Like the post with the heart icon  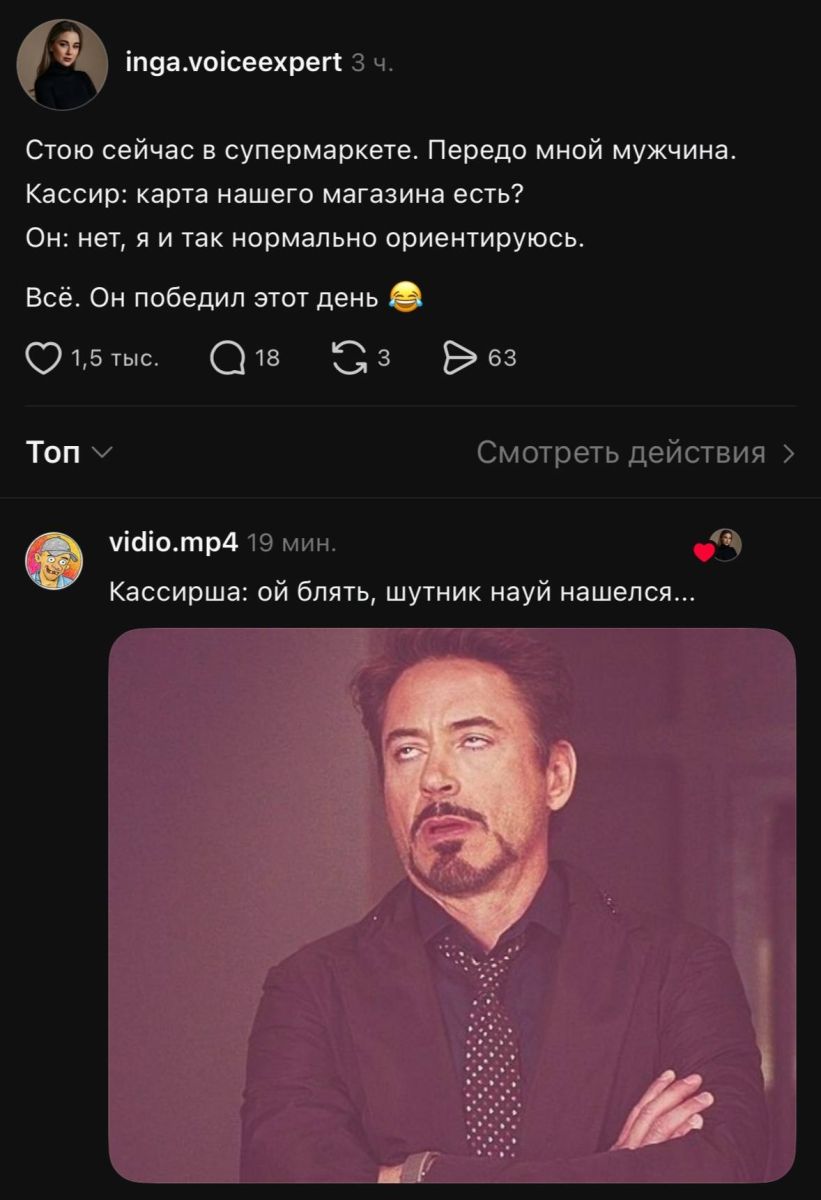tap(42, 358)
